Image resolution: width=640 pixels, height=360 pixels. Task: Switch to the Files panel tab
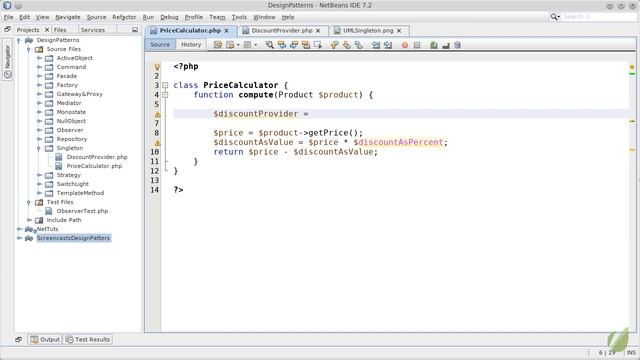[60, 30]
